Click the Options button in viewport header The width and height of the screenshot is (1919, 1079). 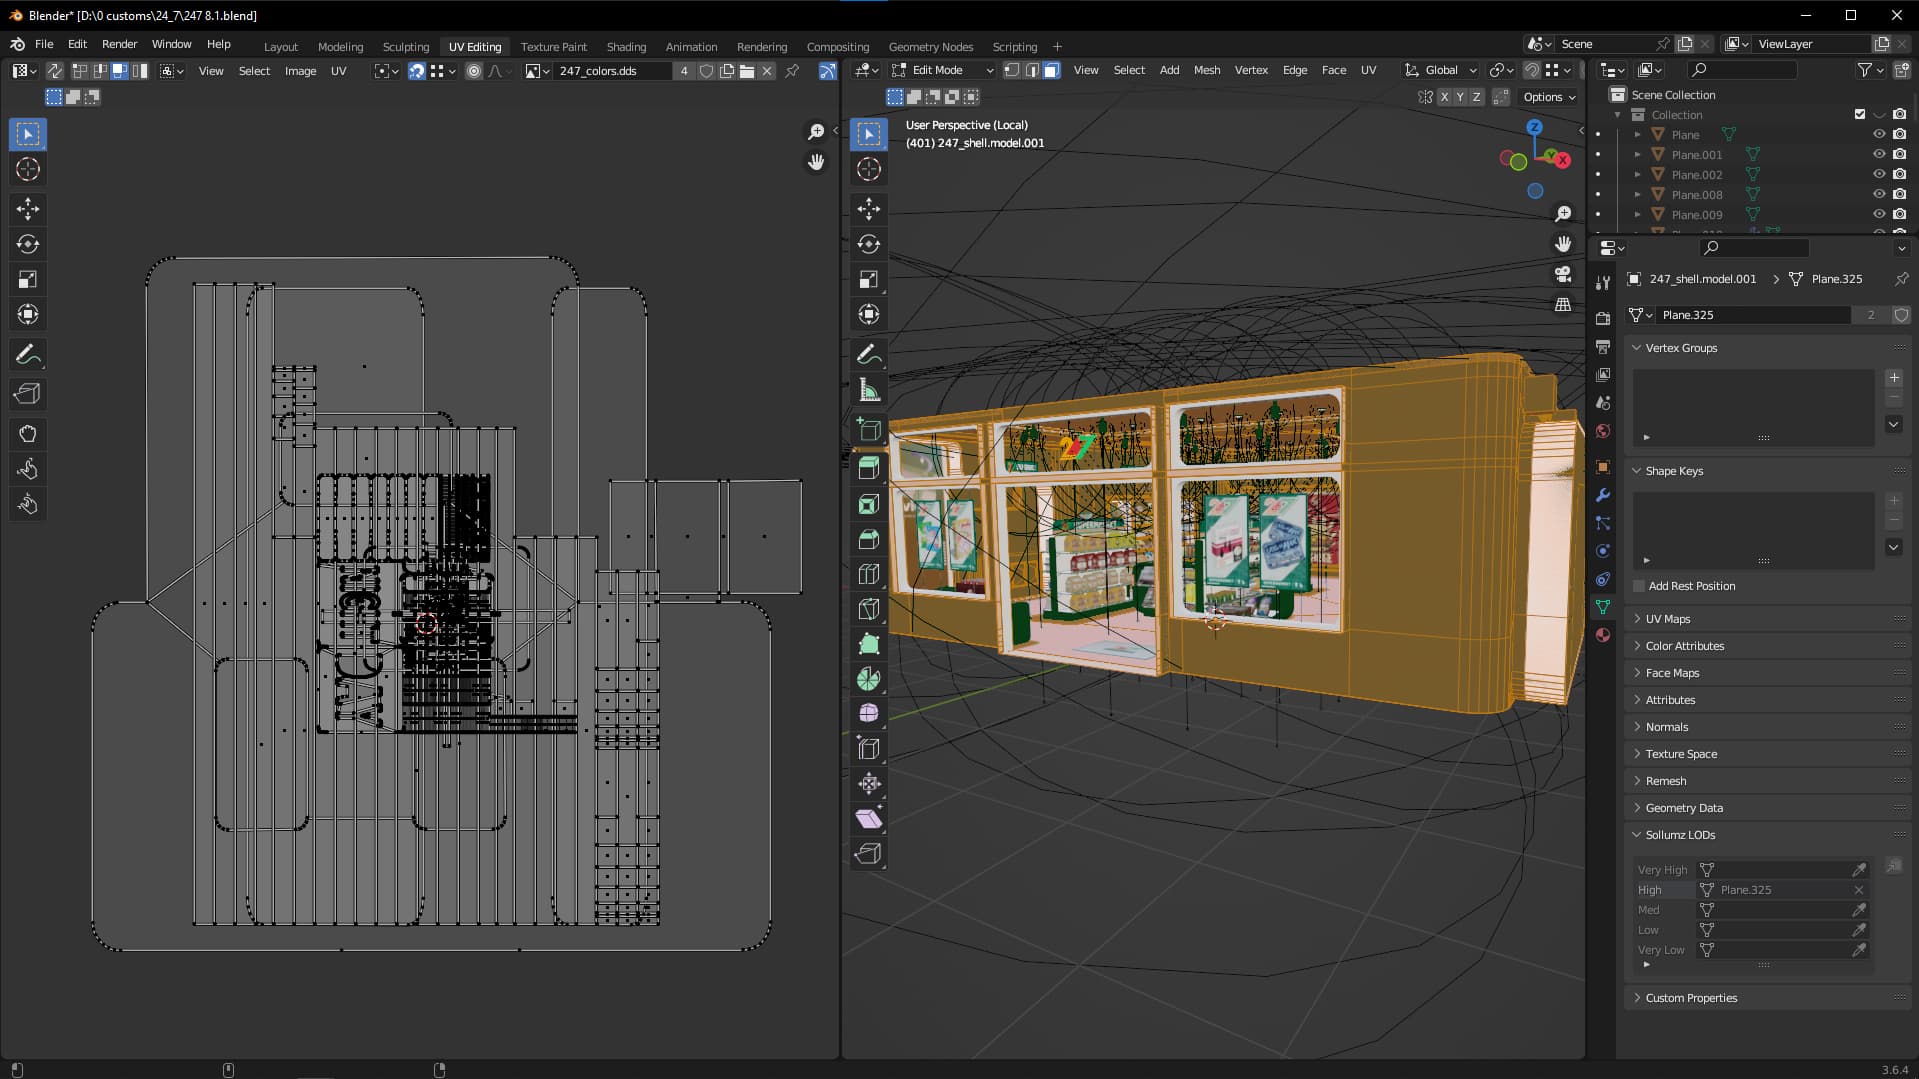coord(1549,97)
